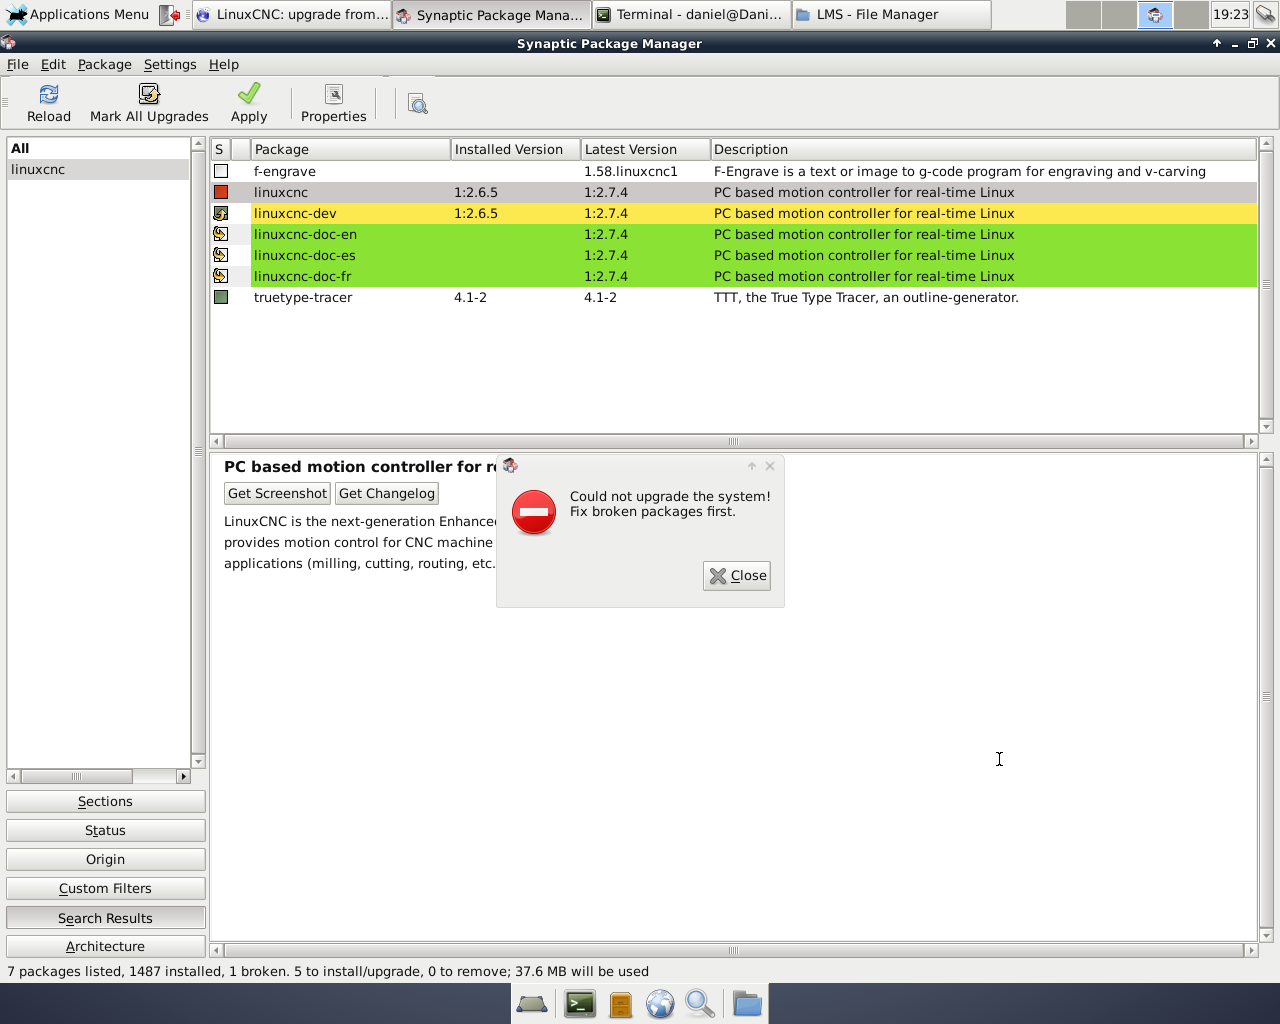Image resolution: width=1280 pixels, height=1024 pixels.
Task: Open folder icon in bottom dock
Action: click(x=747, y=1003)
